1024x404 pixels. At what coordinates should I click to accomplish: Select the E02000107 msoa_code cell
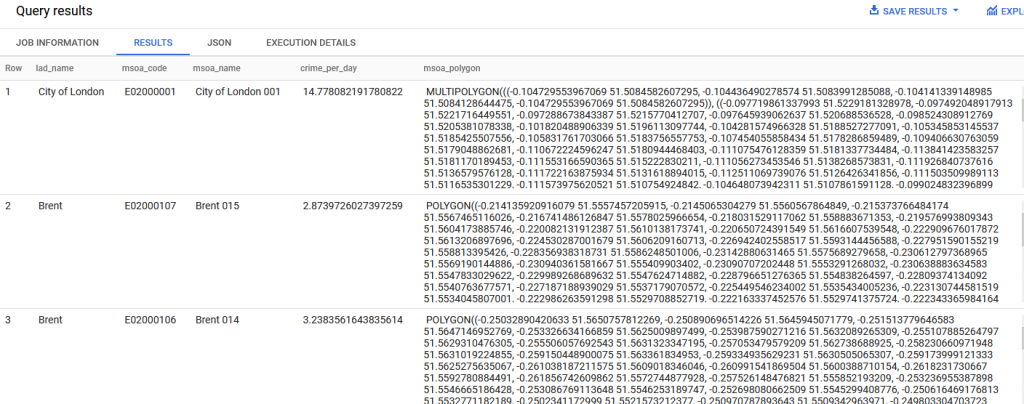click(150, 206)
